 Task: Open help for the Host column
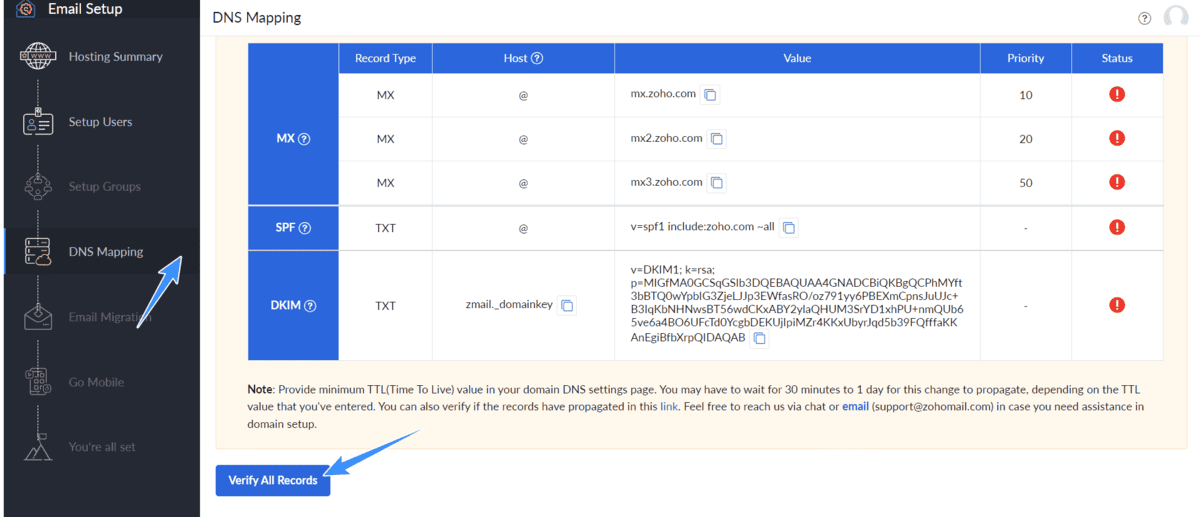537,58
